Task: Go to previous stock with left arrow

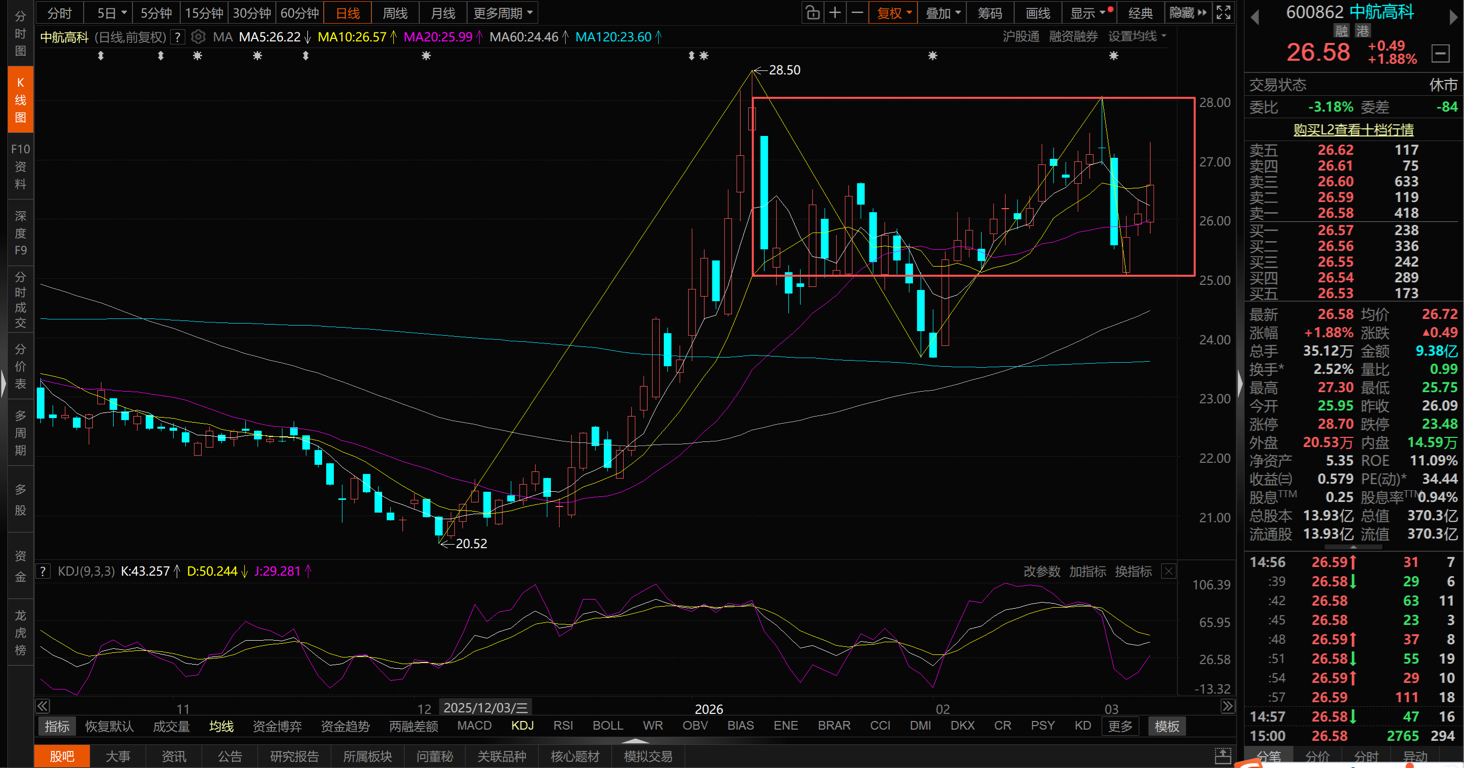Action: (1255, 17)
